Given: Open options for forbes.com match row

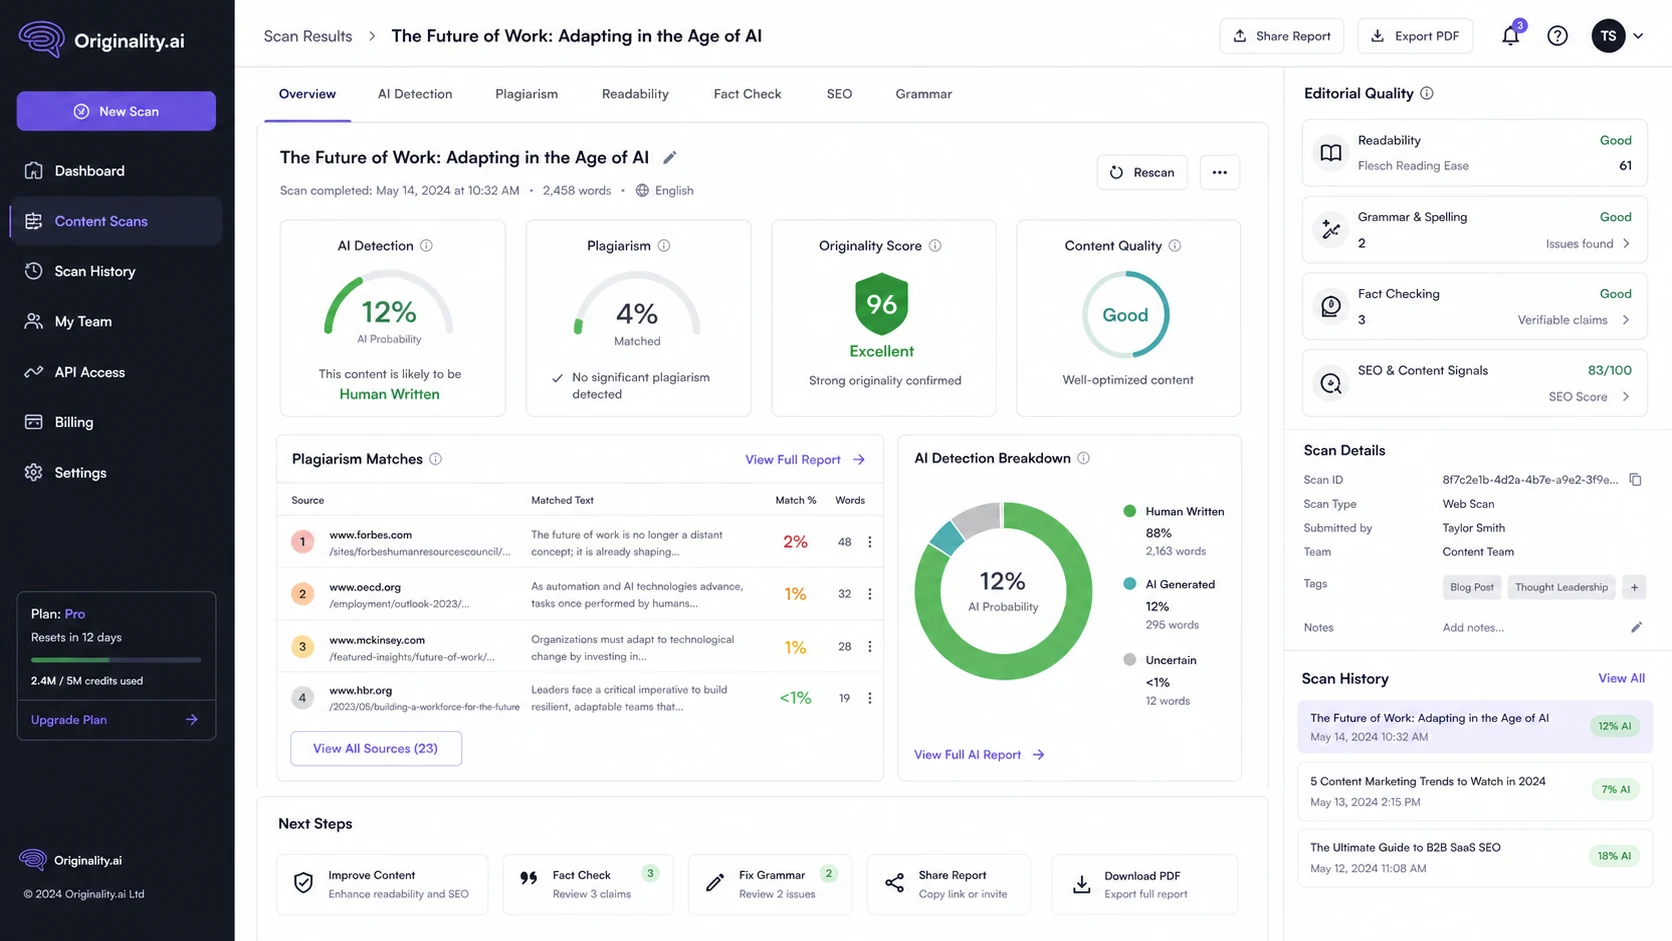Looking at the screenshot, I should point(869,542).
